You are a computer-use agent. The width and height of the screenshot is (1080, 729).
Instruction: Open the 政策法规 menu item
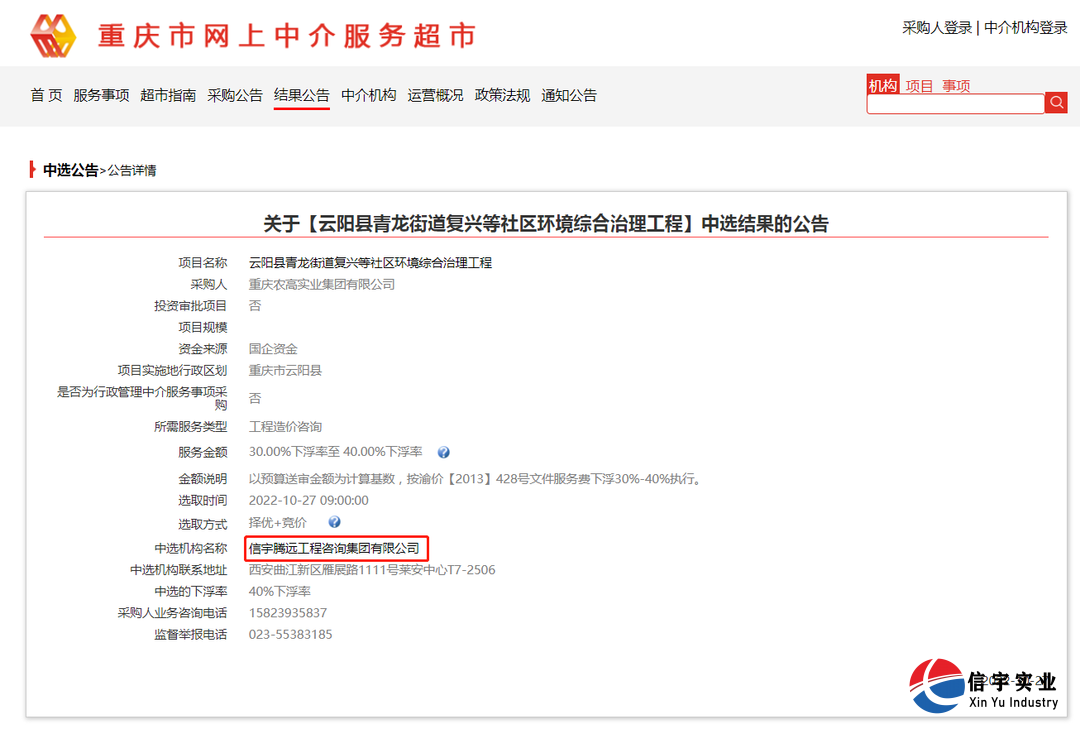(x=501, y=95)
